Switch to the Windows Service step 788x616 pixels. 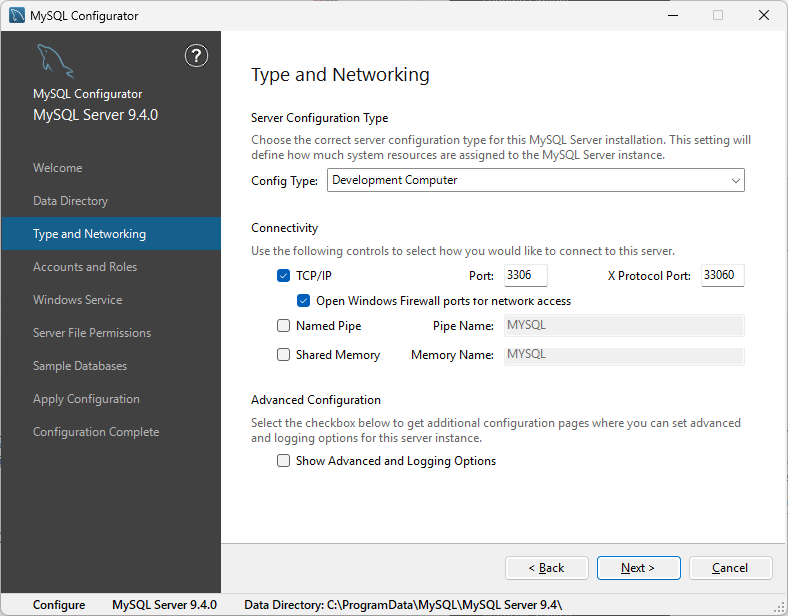tap(77, 300)
